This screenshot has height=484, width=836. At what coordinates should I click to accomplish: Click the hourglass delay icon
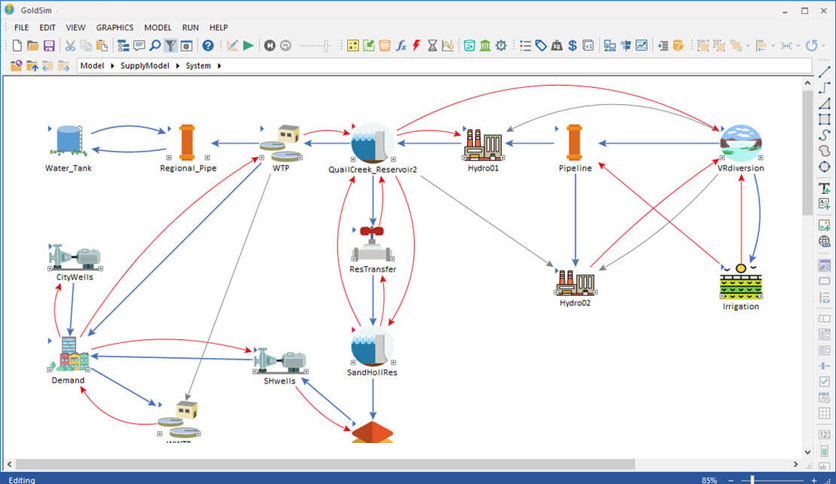432,46
